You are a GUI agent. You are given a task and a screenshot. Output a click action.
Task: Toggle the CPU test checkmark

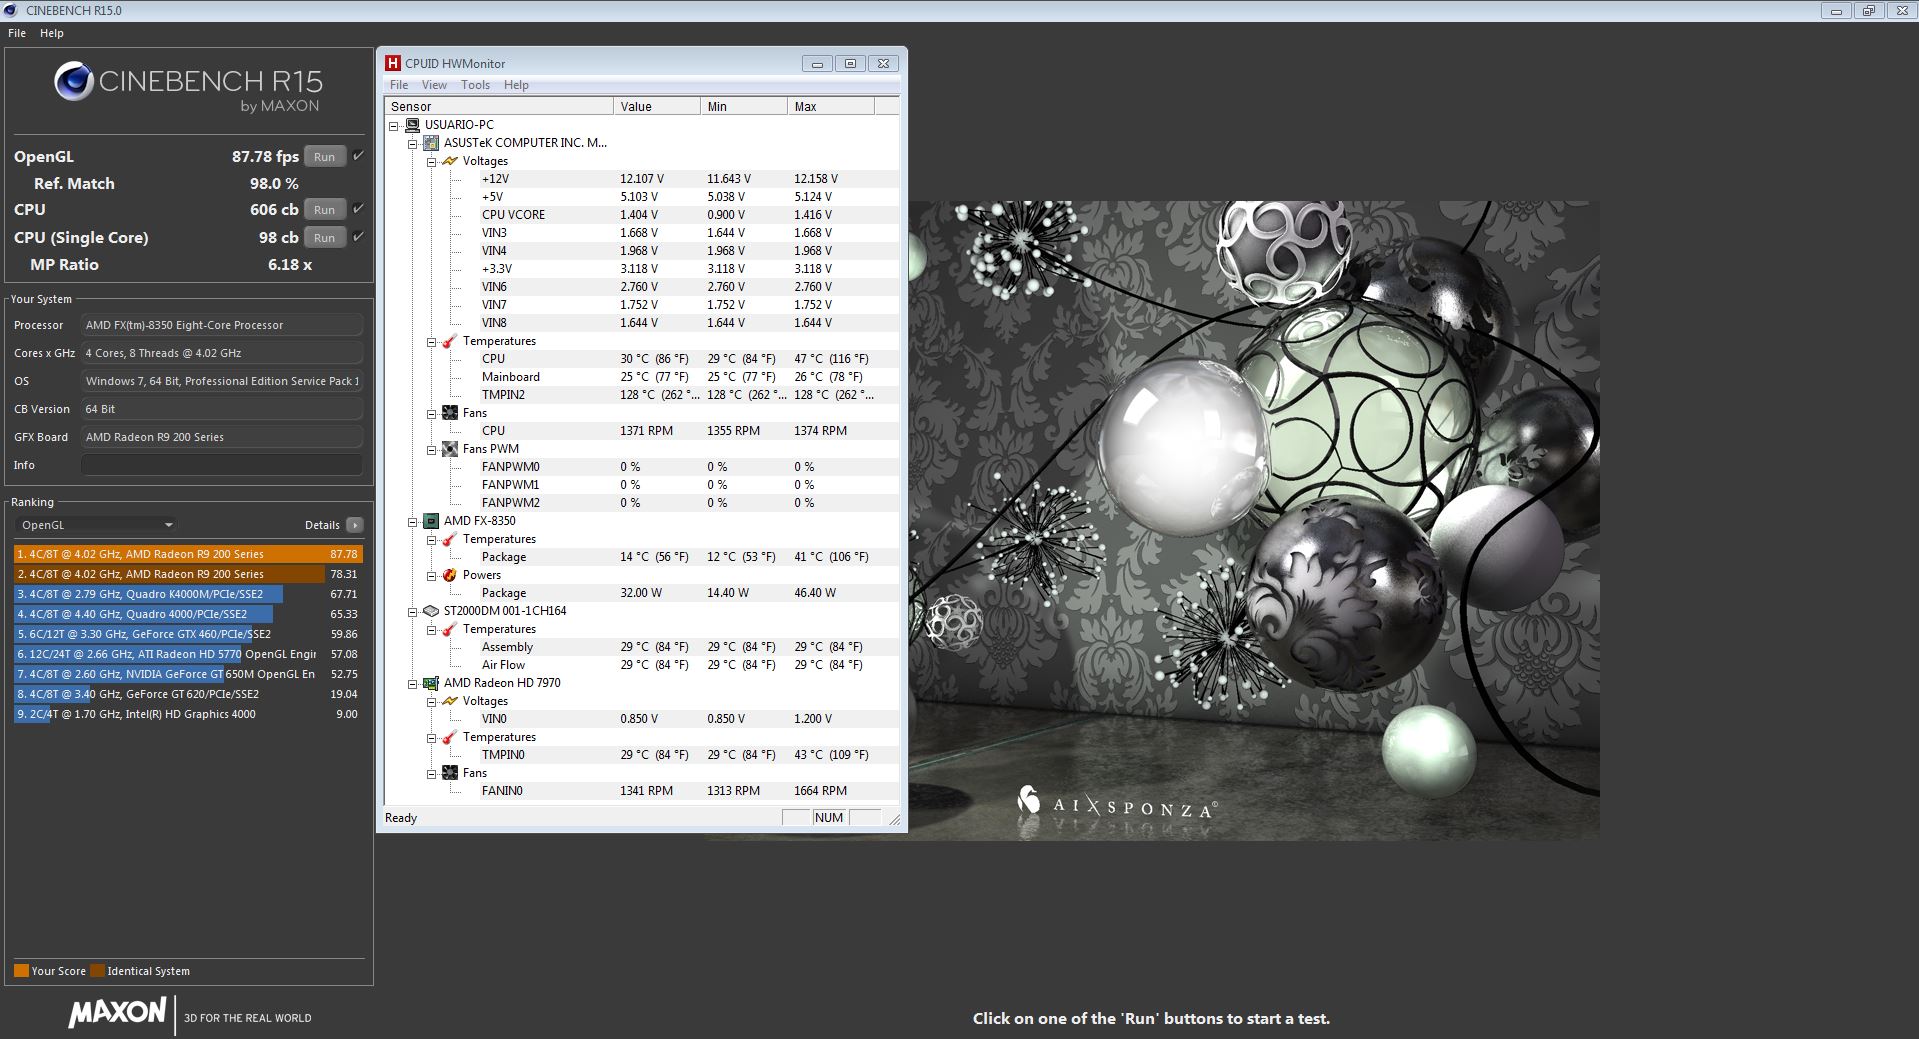pos(358,209)
